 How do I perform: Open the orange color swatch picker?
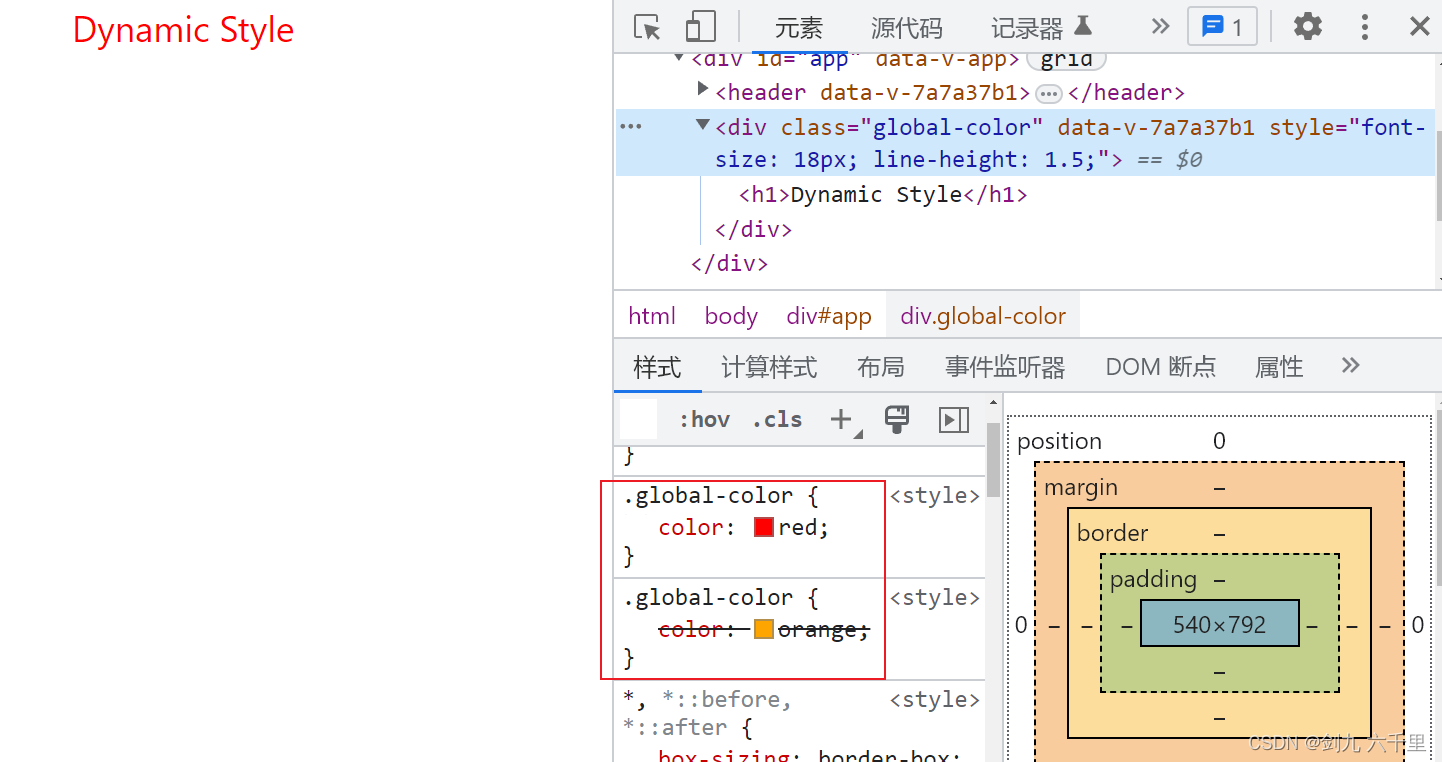tap(764, 629)
